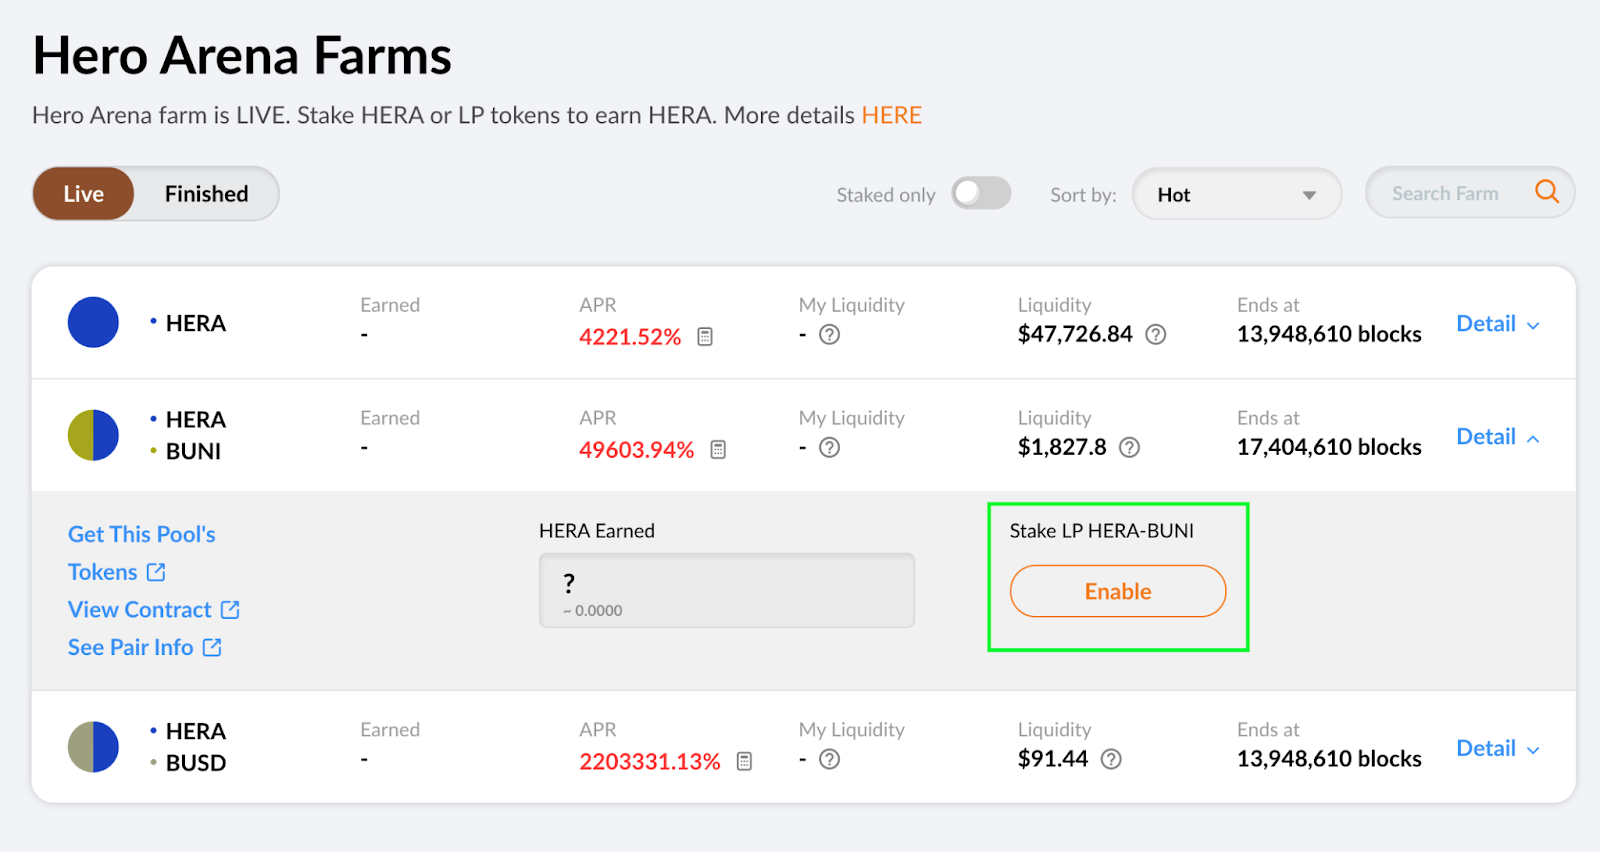Viewport: 1600px width, 852px height.
Task: Collapse Detail for the HERA-BUNI farm
Action: click(1497, 437)
